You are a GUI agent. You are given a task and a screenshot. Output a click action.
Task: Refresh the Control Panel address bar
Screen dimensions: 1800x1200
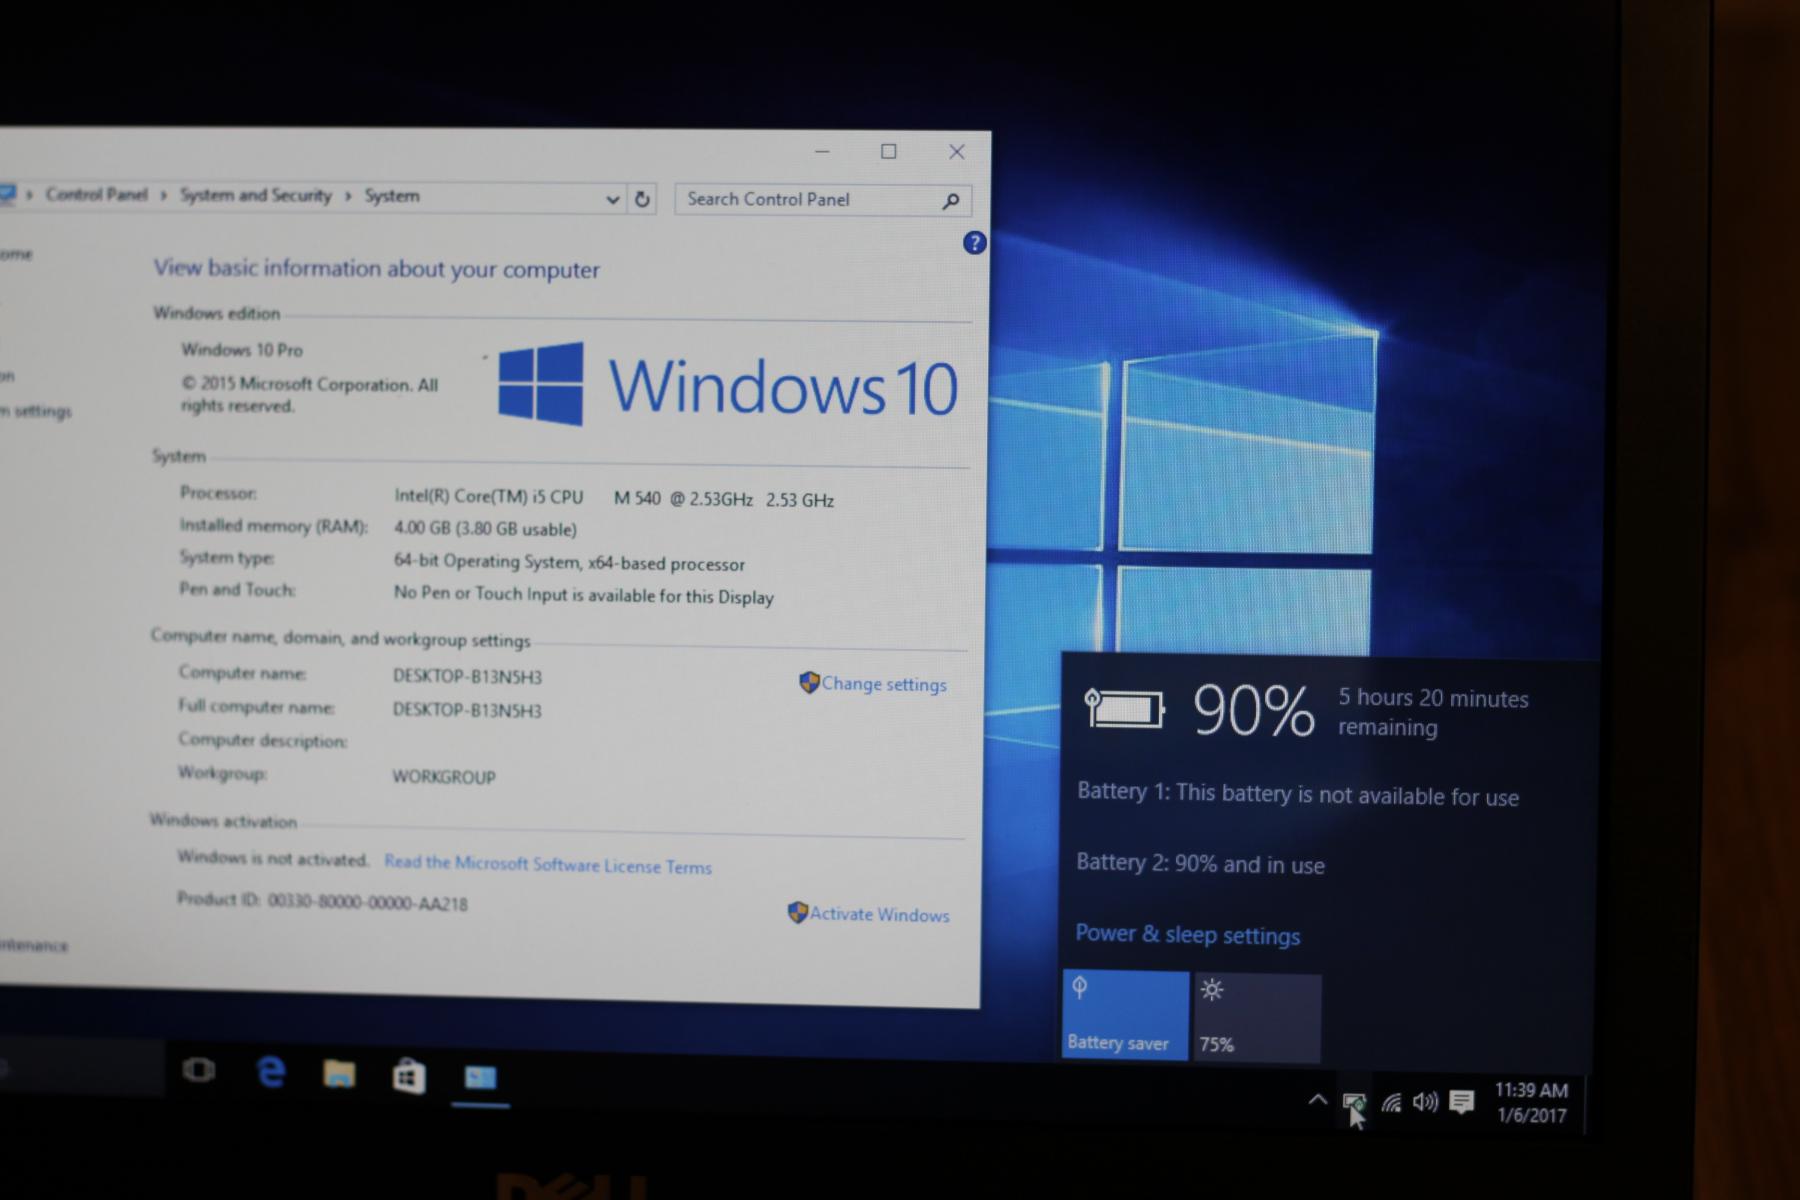click(x=642, y=199)
